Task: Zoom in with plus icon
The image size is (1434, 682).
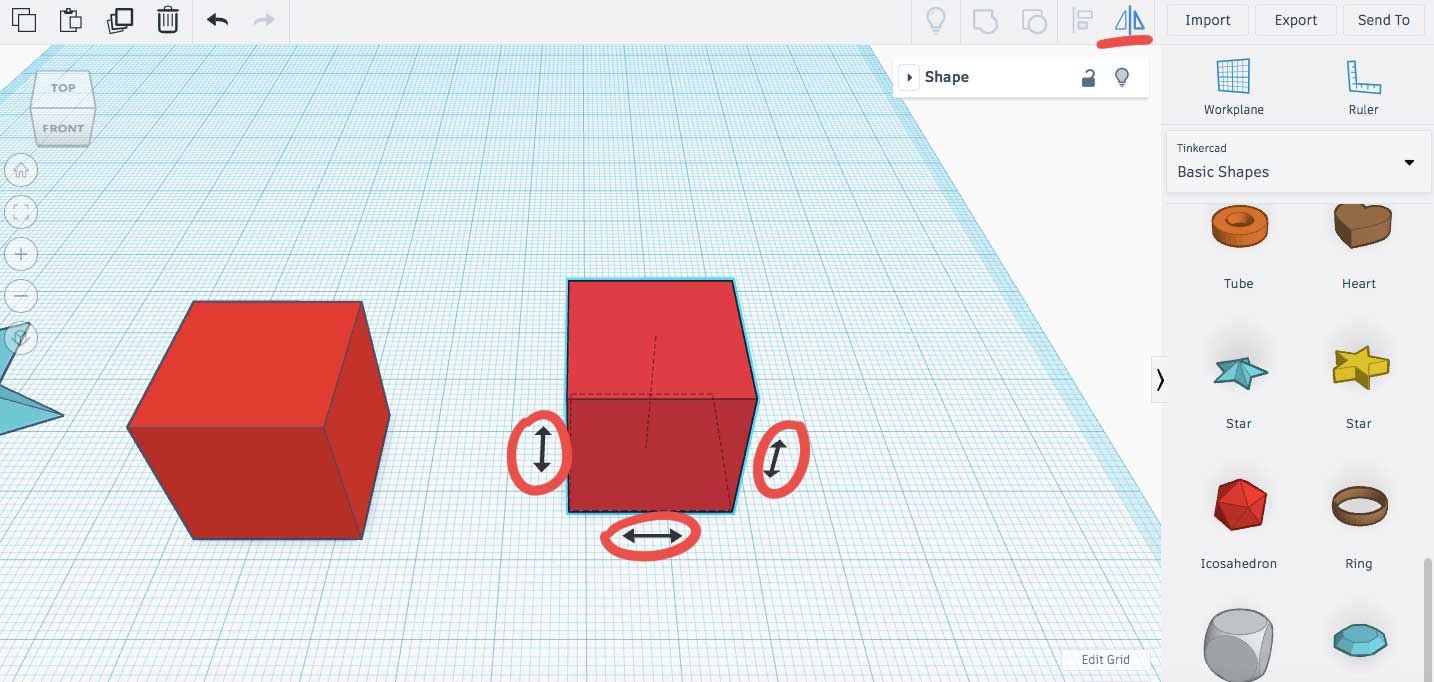Action: pos(21,254)
